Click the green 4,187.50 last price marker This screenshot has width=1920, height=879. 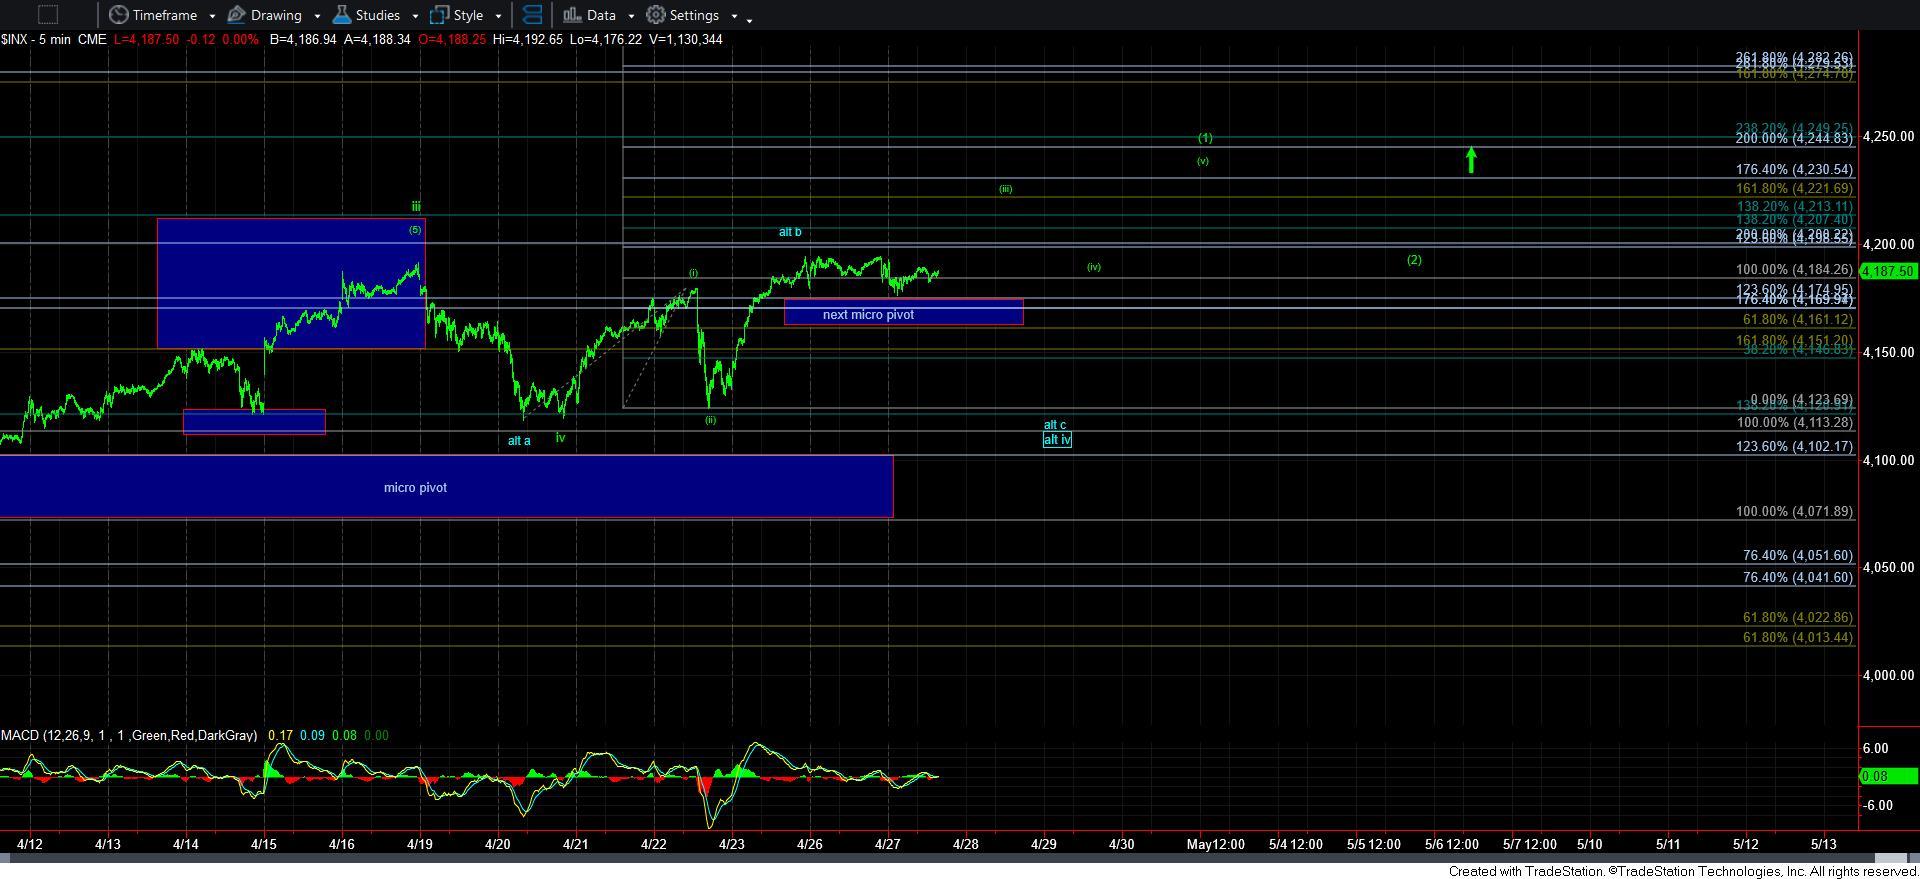tap(1888, 271)
